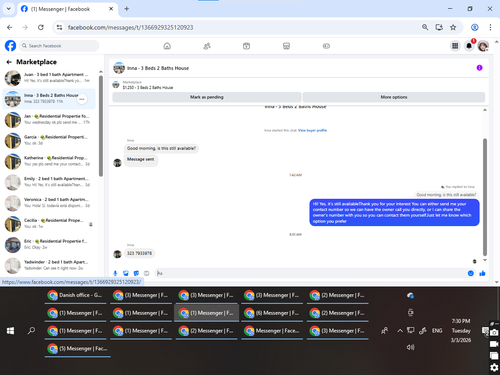Send a thumbs-up like
This screenshot has height=375, width=500.
coord(482,273)
